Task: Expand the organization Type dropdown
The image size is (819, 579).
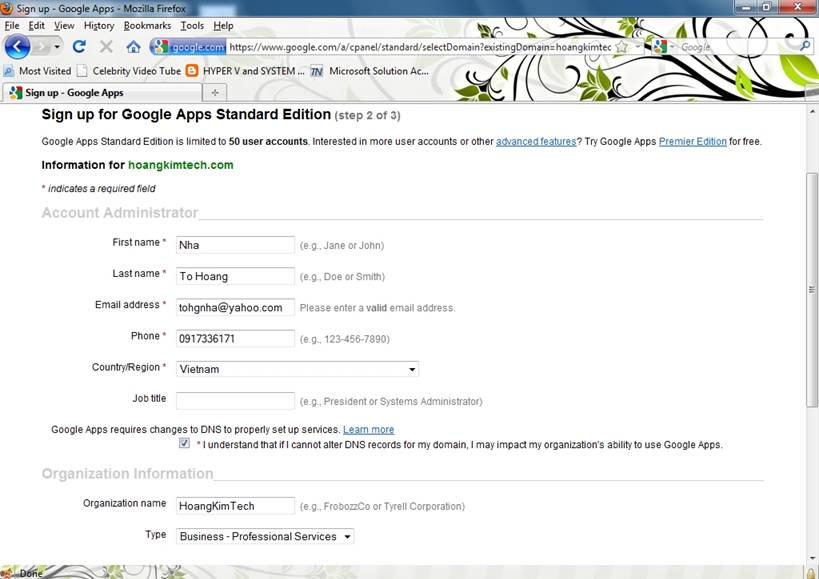Action: click(265, 536)
